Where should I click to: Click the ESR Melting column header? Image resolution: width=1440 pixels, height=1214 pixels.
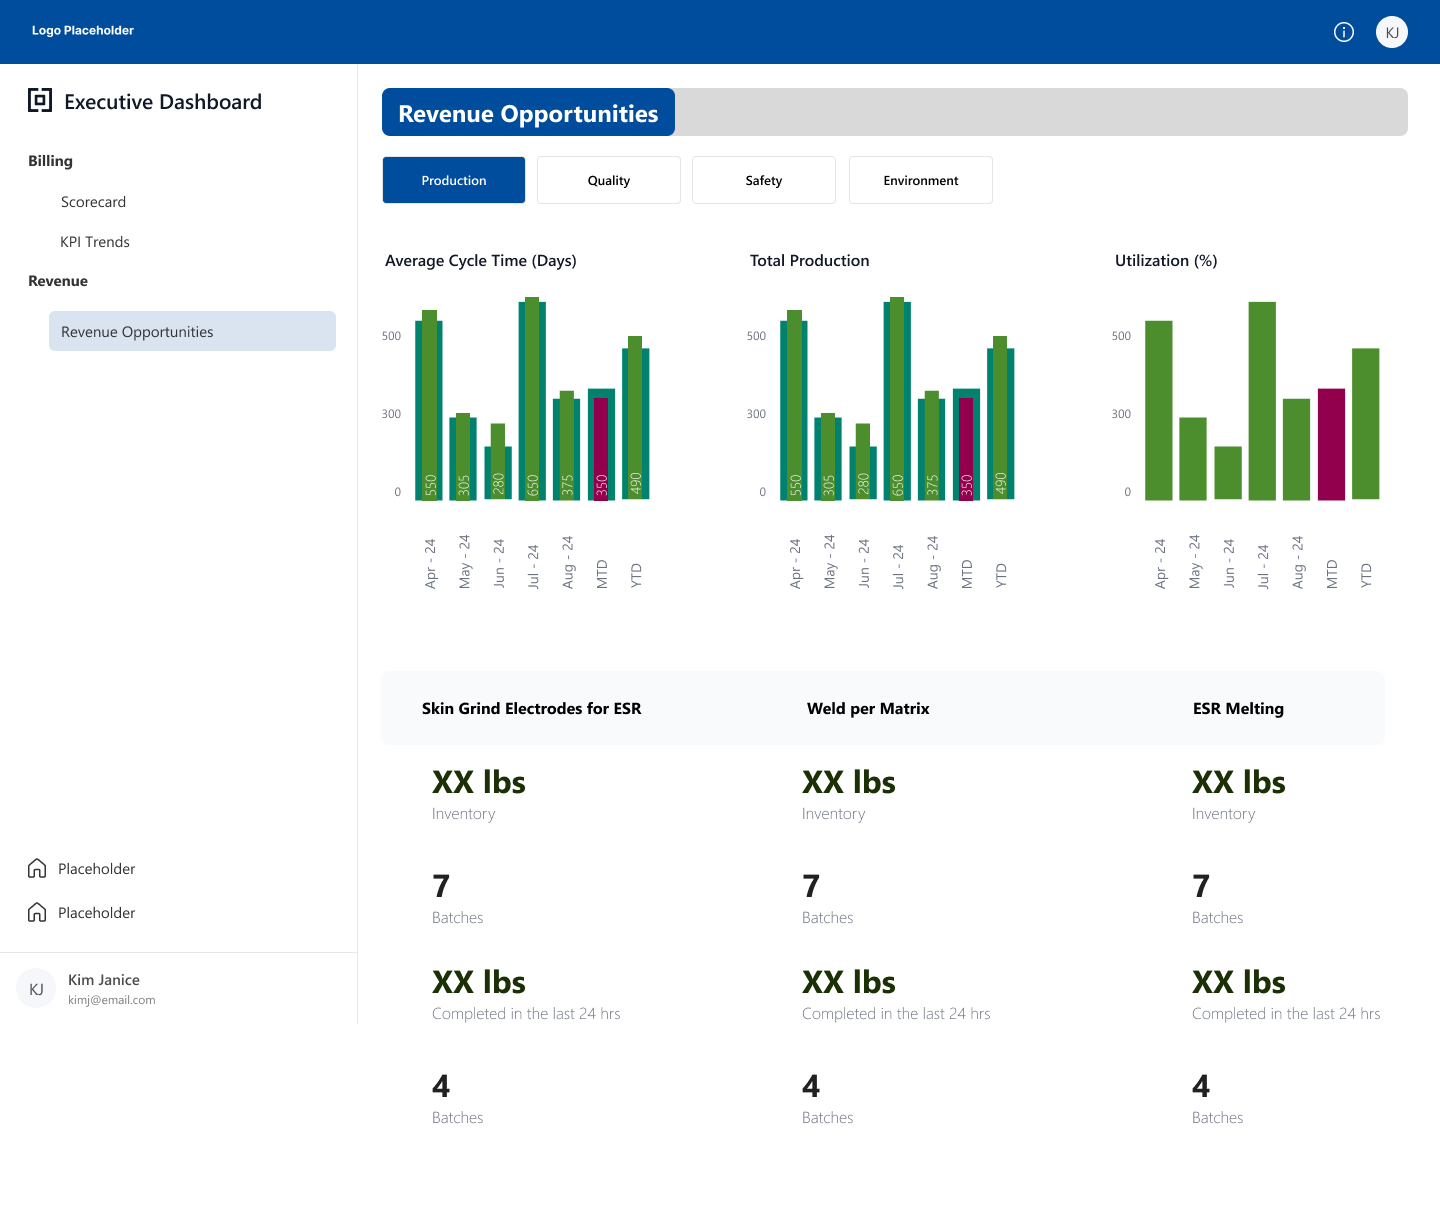[x=1238, y=709]
